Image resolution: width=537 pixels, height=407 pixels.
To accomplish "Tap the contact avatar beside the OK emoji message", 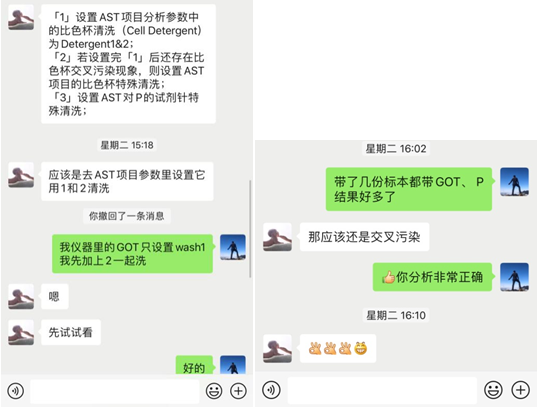I will click(x=278, y=349).
